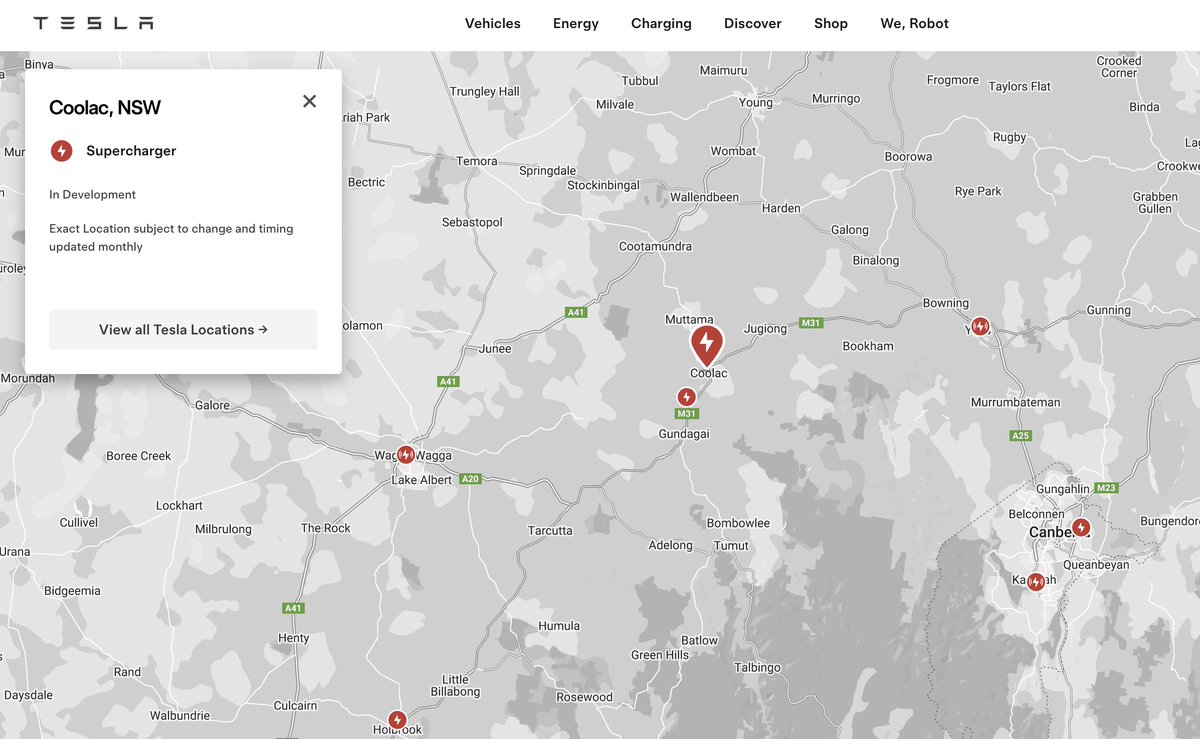Open the Shop menu

831,23
